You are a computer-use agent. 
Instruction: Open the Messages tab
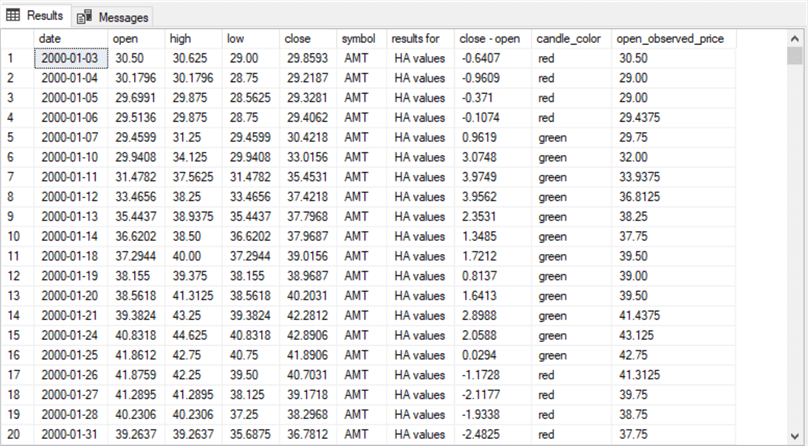coord(112,18)
